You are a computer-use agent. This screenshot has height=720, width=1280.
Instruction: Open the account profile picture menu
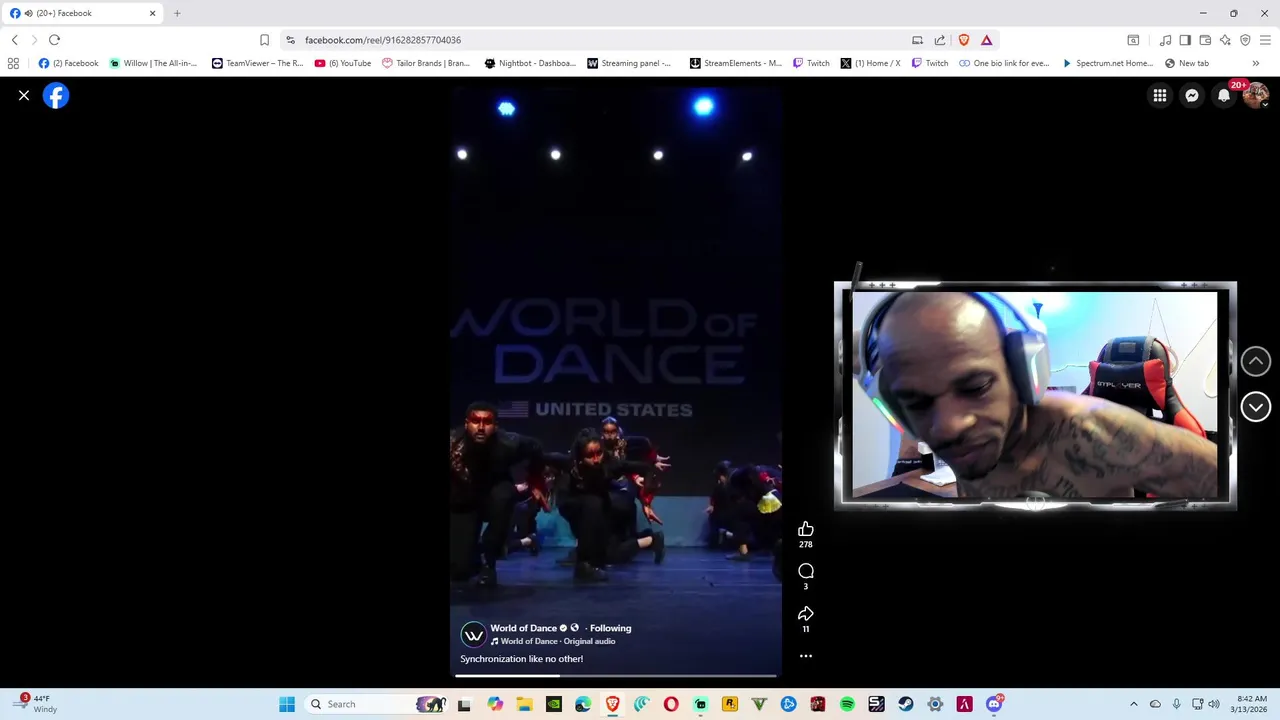(1256, 95)
